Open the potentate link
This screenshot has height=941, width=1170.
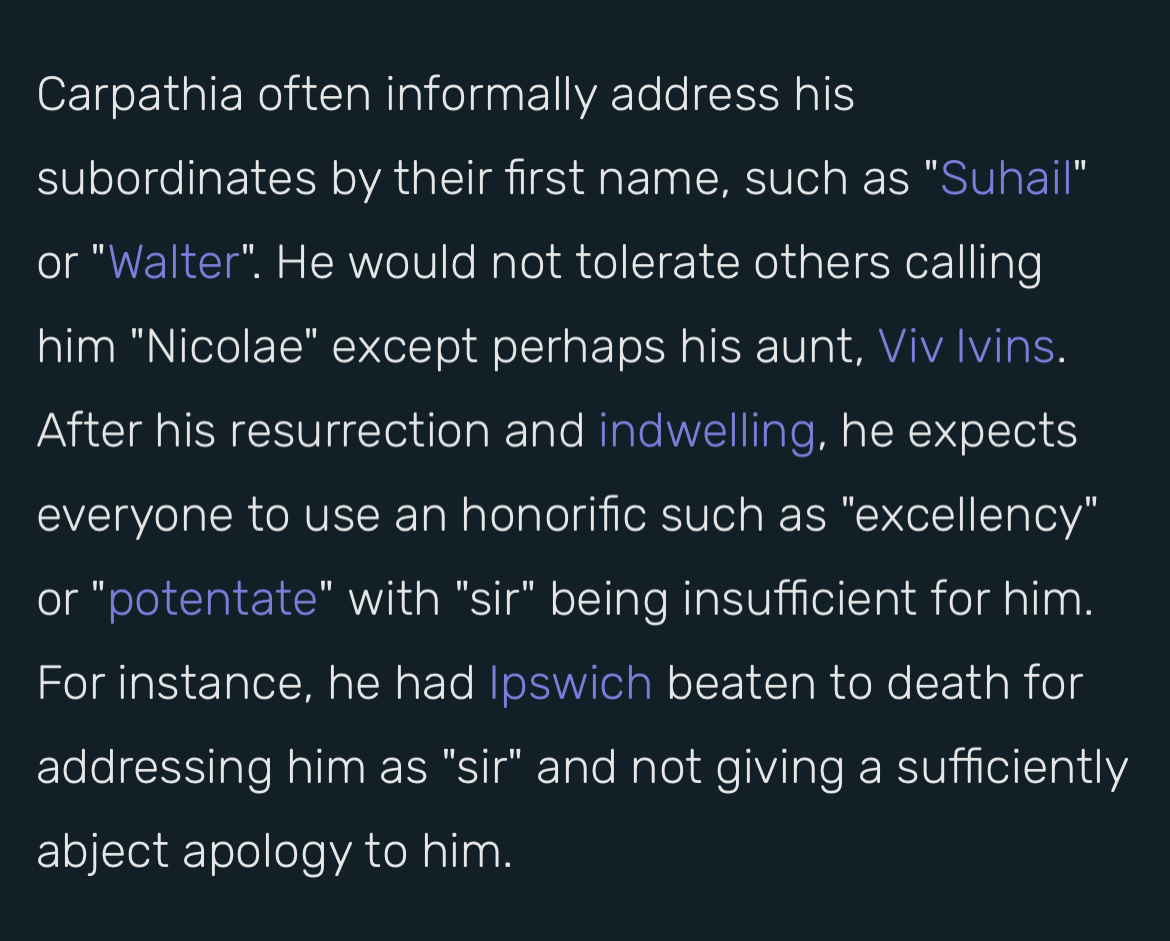[213, 600]
